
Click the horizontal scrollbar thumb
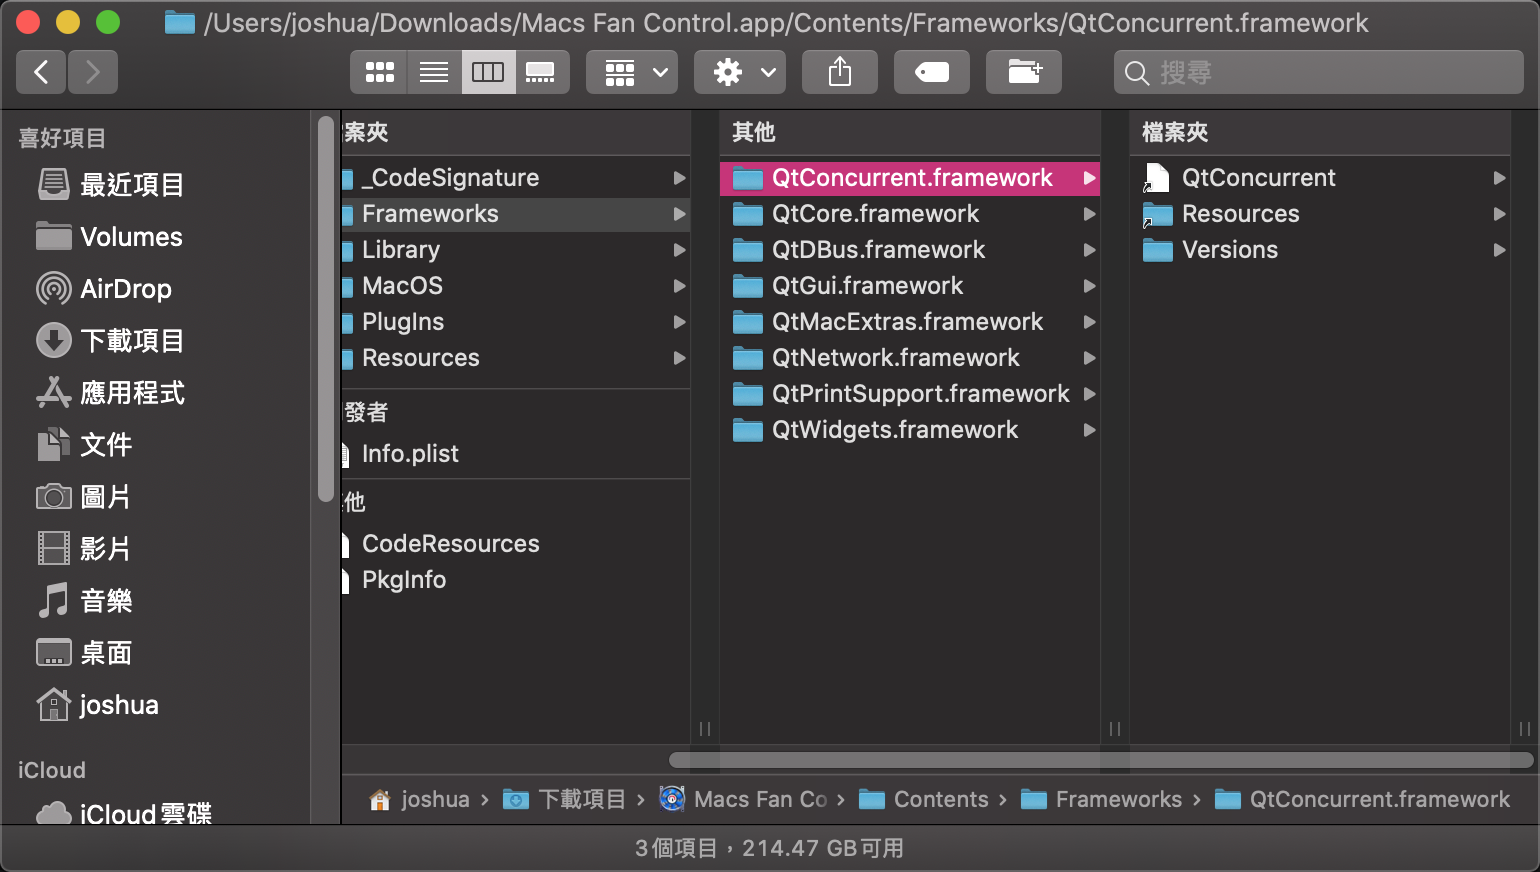1101,760
